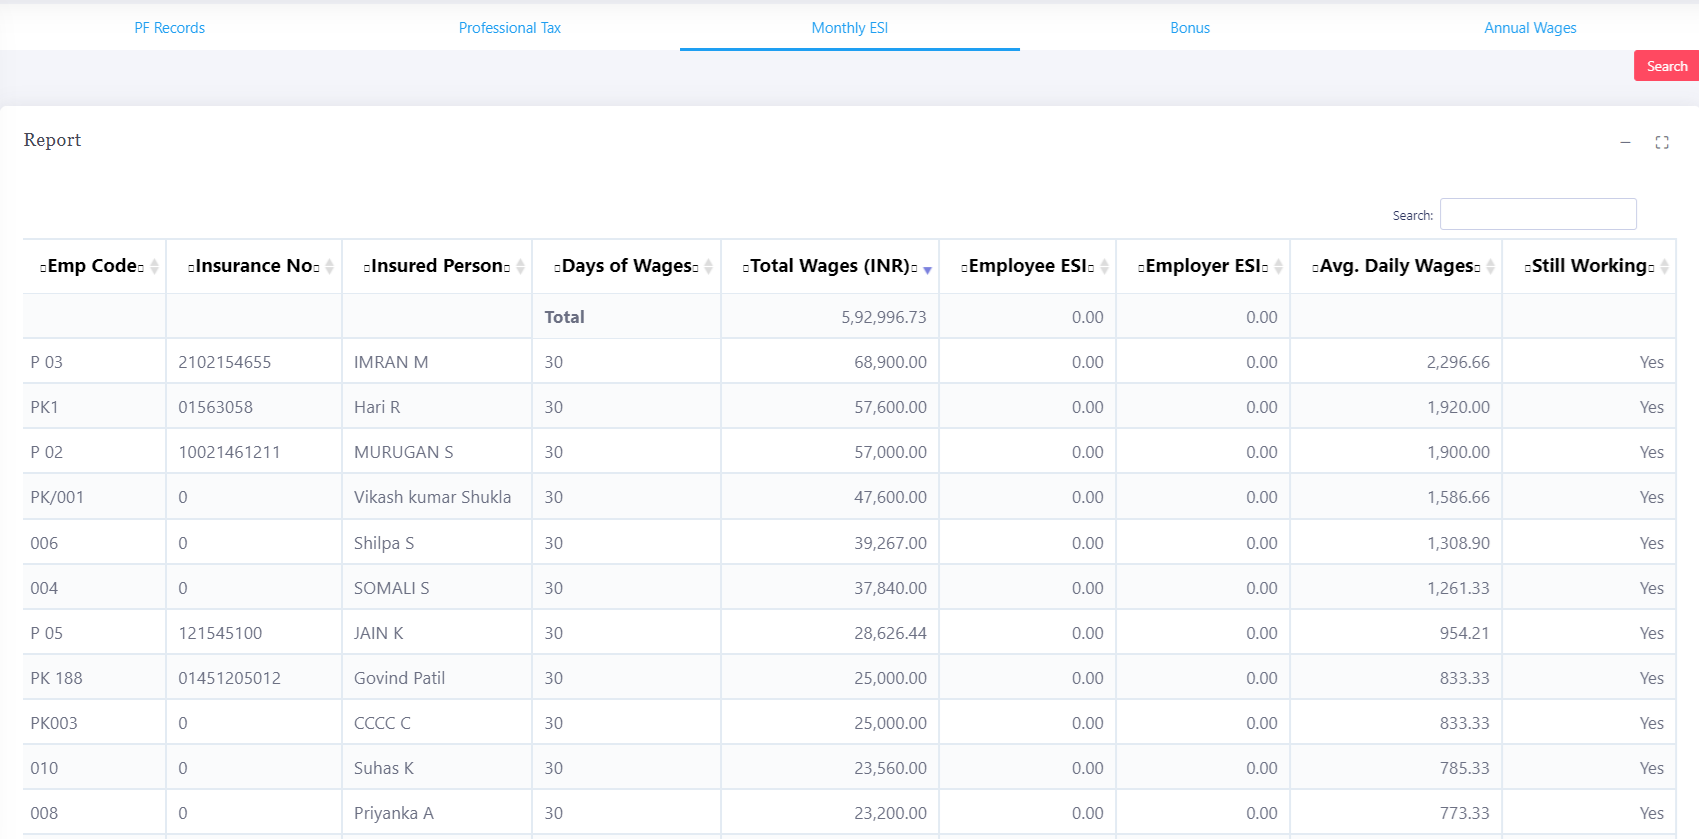Viewport: 1699px width, 839px height.
Task: Select insurance number 121545100
Action: (220, 633)
